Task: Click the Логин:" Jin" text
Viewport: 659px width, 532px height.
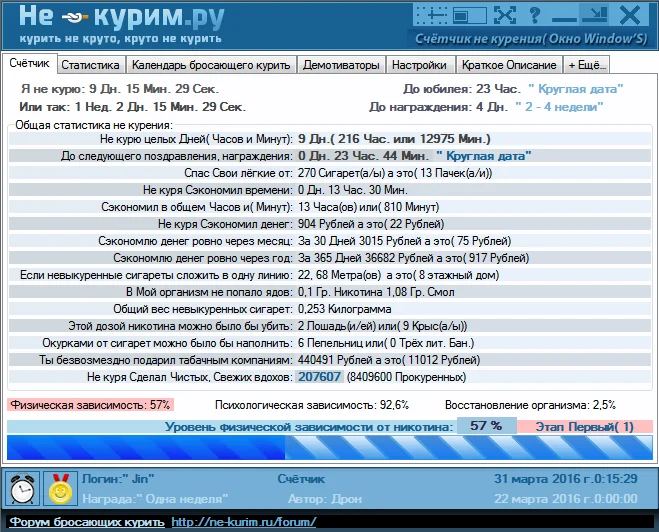Action: coord(118,479)
